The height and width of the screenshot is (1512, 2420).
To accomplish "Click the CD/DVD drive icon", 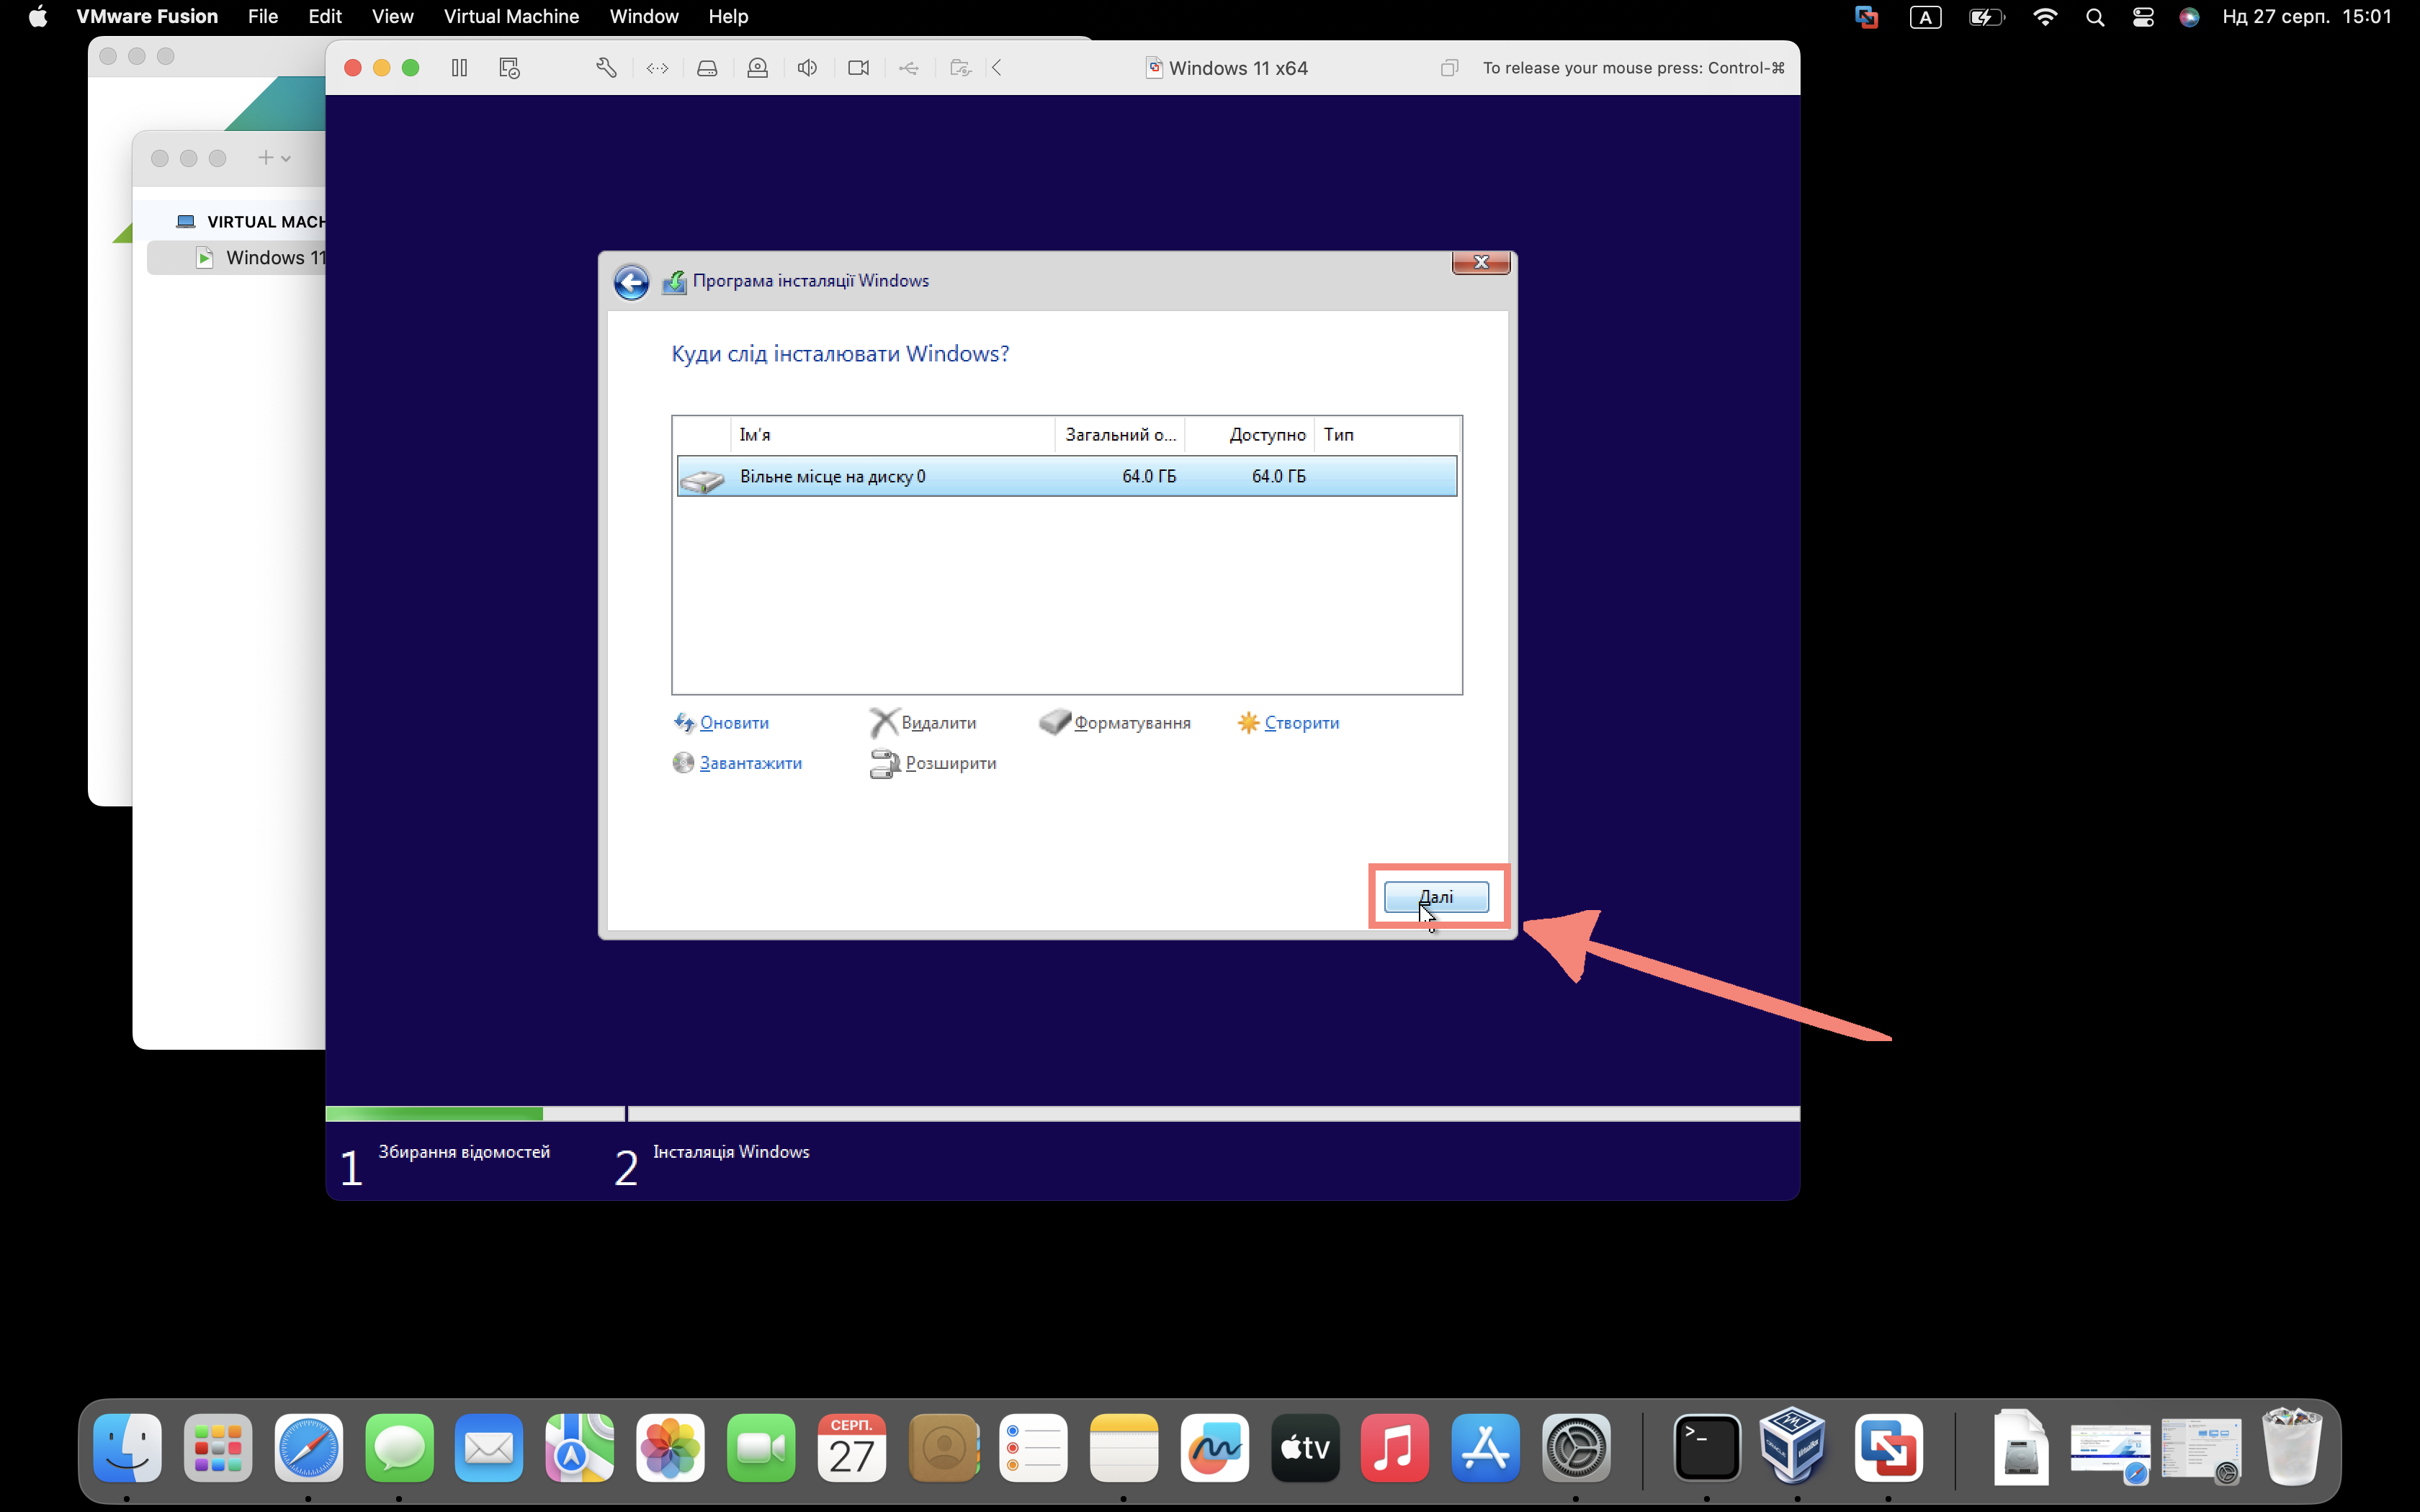I will pyautogui.click(x=757, y=68).
